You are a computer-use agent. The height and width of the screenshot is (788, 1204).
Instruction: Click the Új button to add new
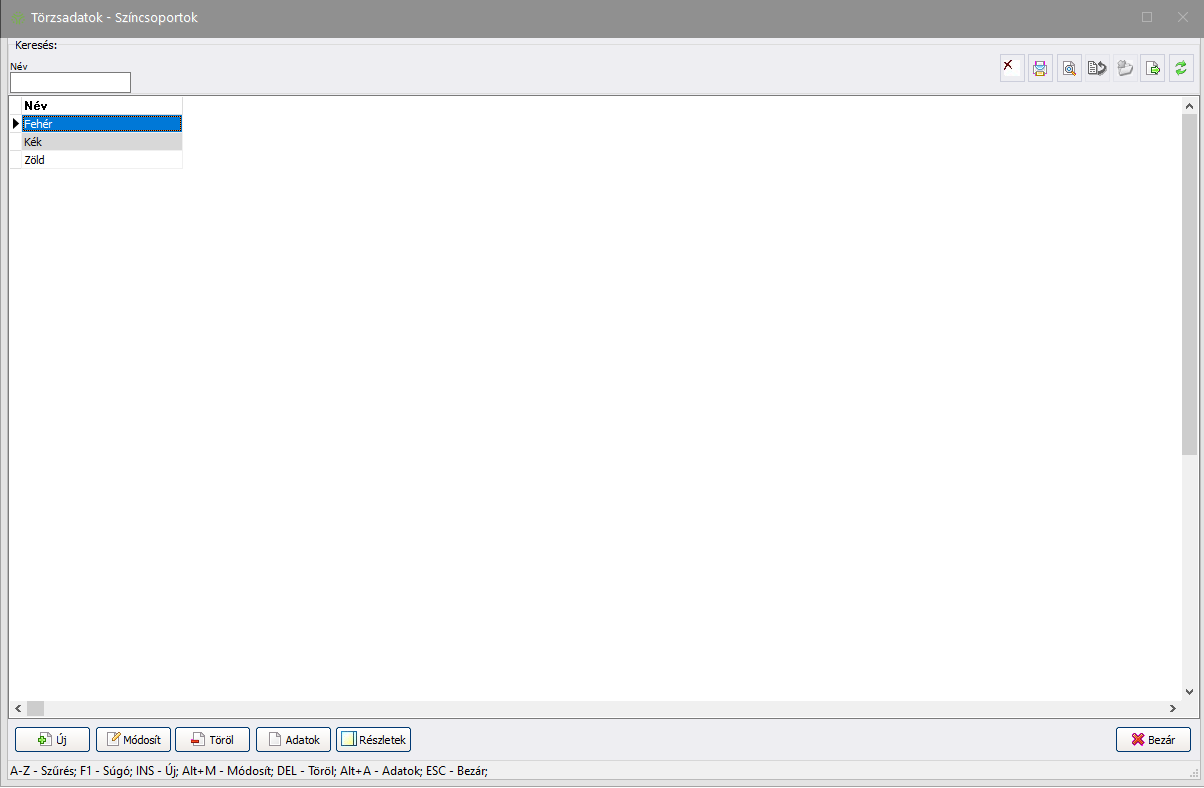click(52, 740)
